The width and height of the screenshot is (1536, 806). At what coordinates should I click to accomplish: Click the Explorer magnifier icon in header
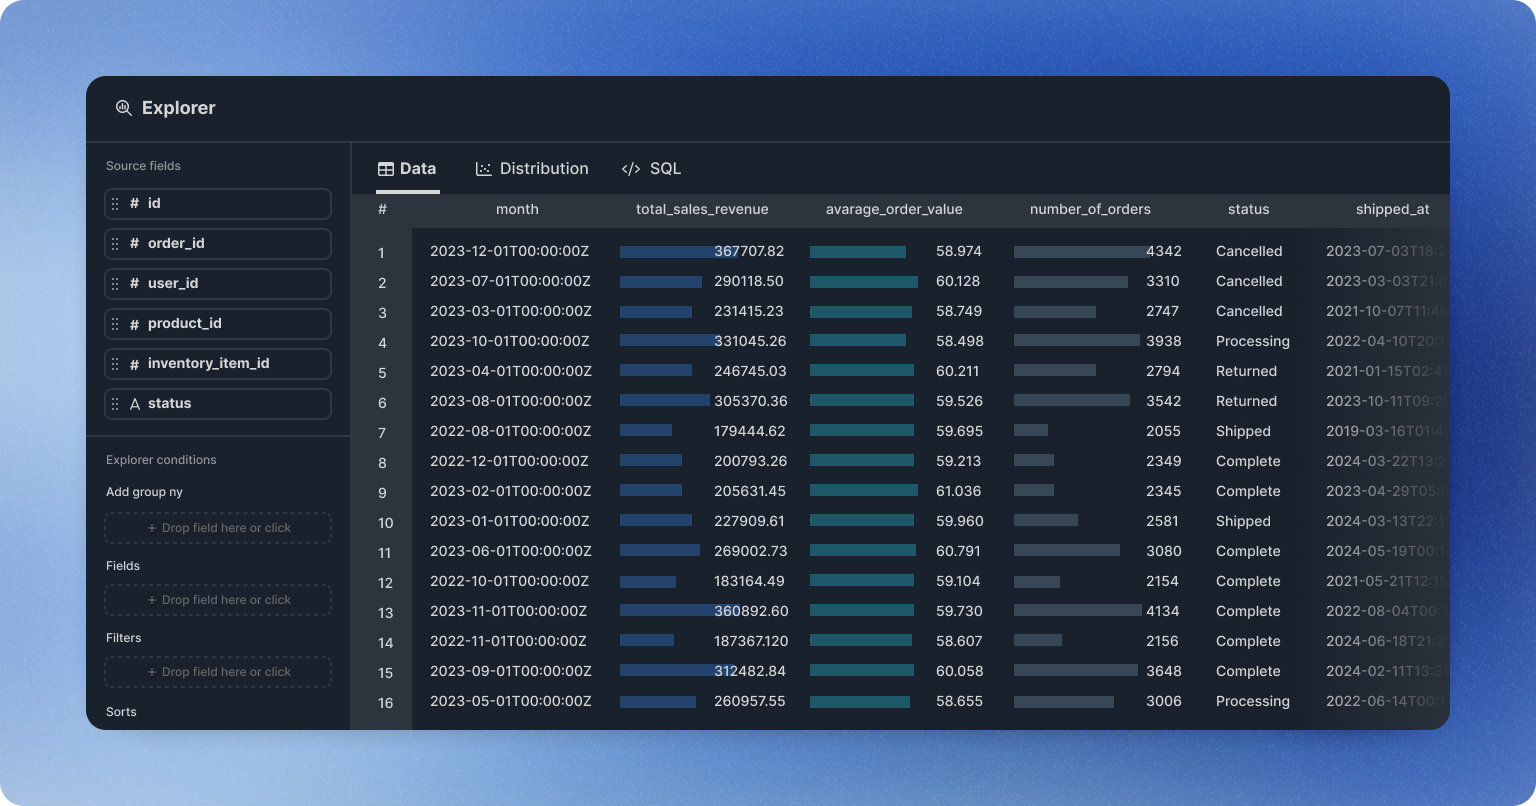click(124, 108)
